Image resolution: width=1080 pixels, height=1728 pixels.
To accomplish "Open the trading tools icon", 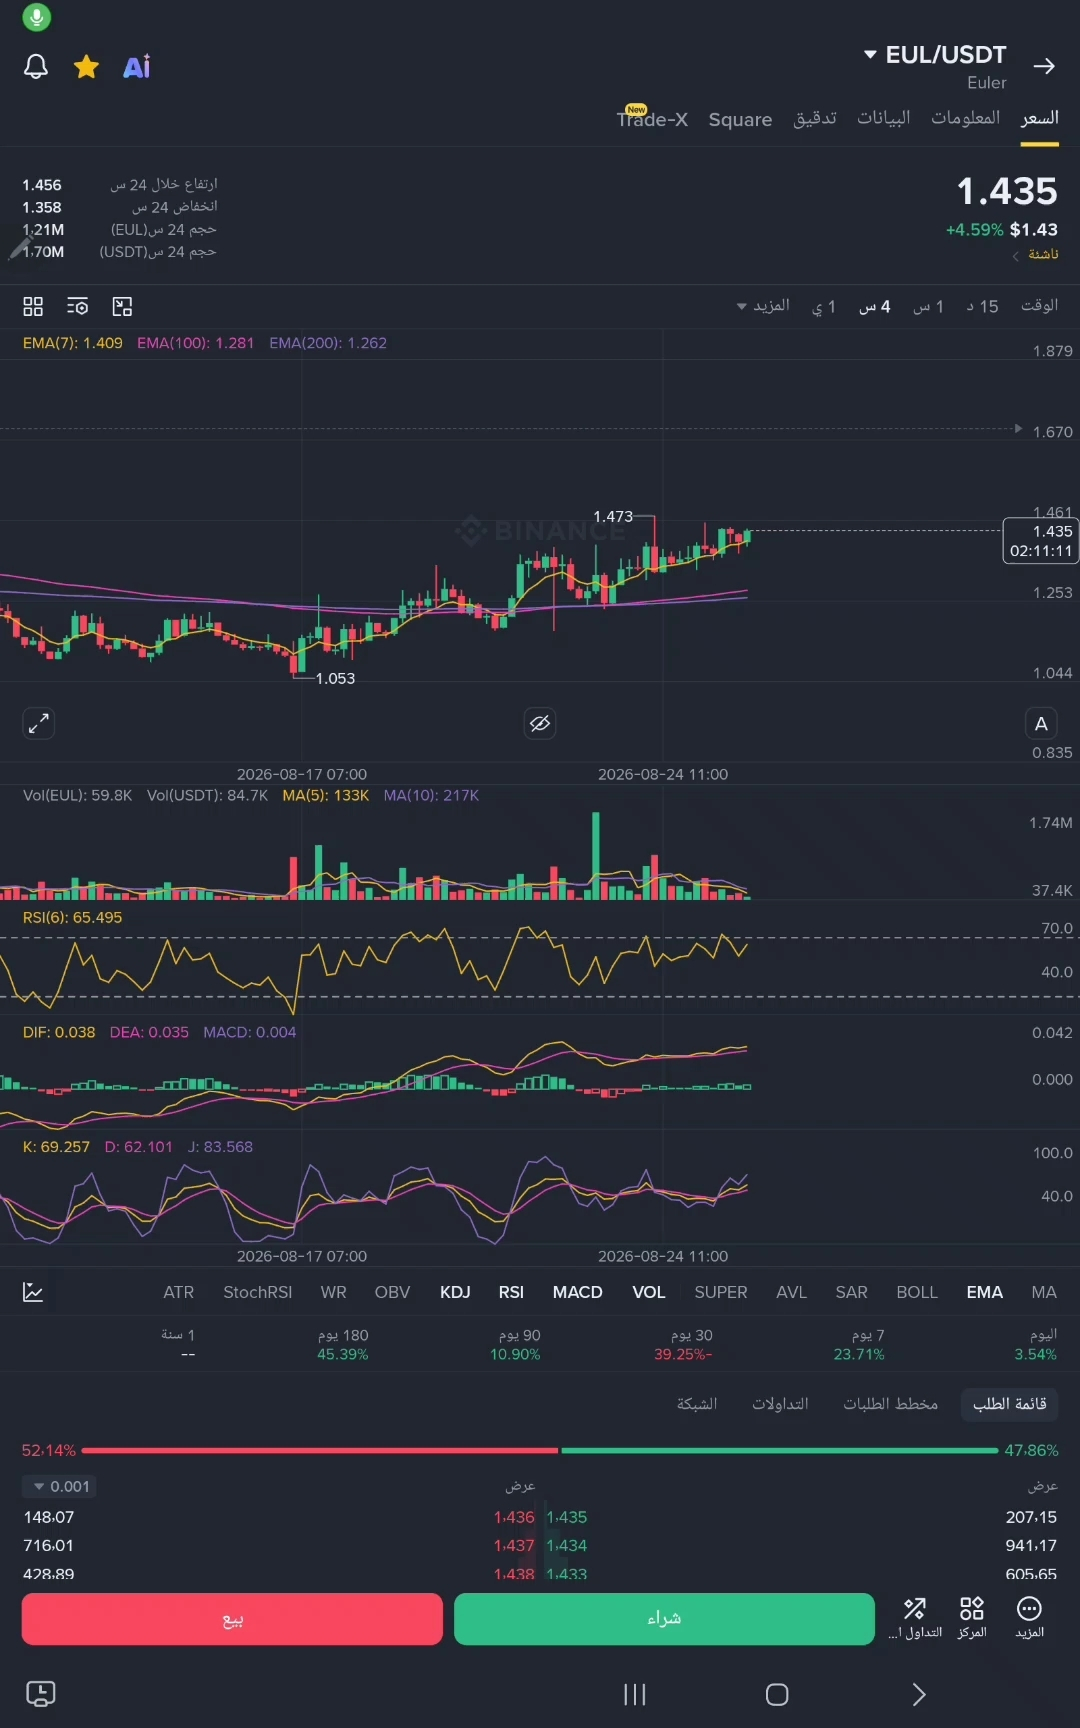I will tap(915, 1617).
